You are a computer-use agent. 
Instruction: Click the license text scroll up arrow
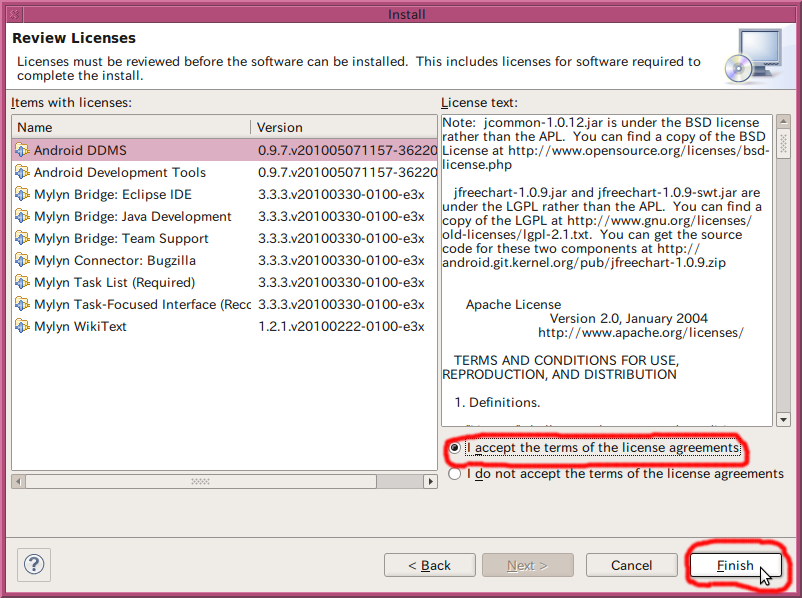tap(783, 122)
